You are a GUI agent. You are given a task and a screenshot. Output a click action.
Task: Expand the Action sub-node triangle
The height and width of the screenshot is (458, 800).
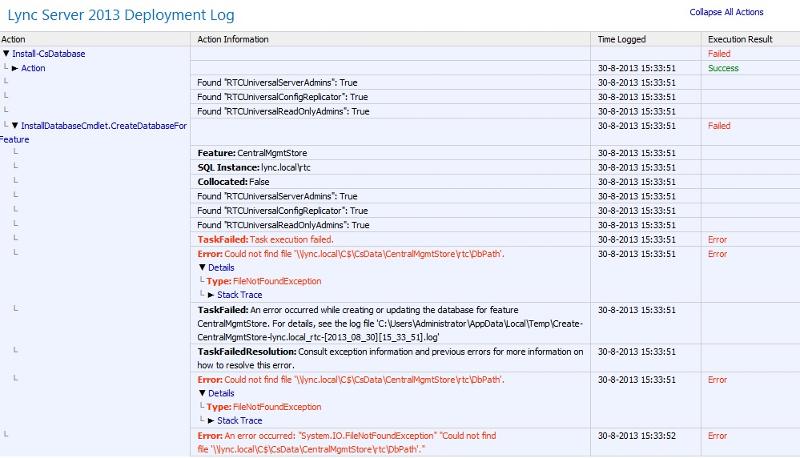[x=15, y=68]
